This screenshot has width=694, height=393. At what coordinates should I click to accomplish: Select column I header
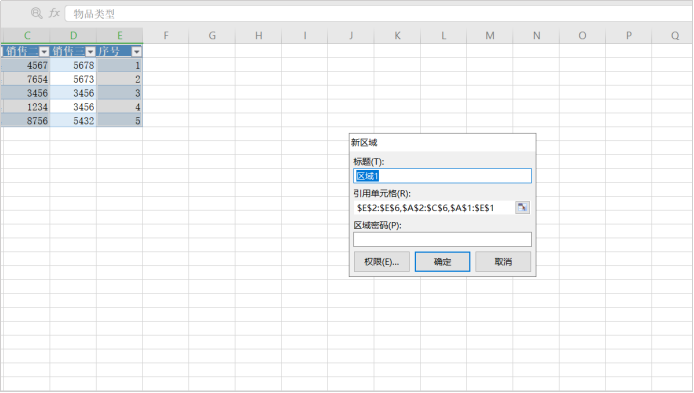pos(305,35)
